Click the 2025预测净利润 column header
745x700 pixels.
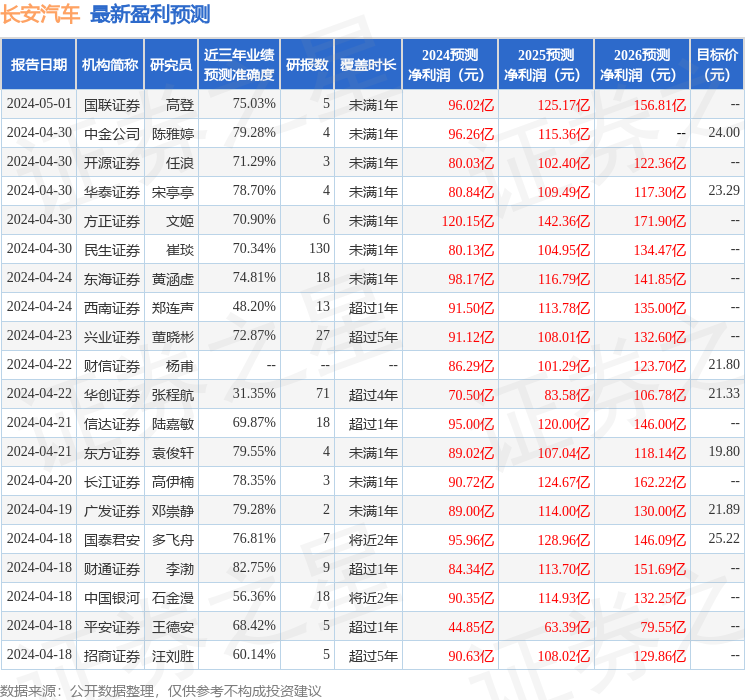click(x=546, y=65)
